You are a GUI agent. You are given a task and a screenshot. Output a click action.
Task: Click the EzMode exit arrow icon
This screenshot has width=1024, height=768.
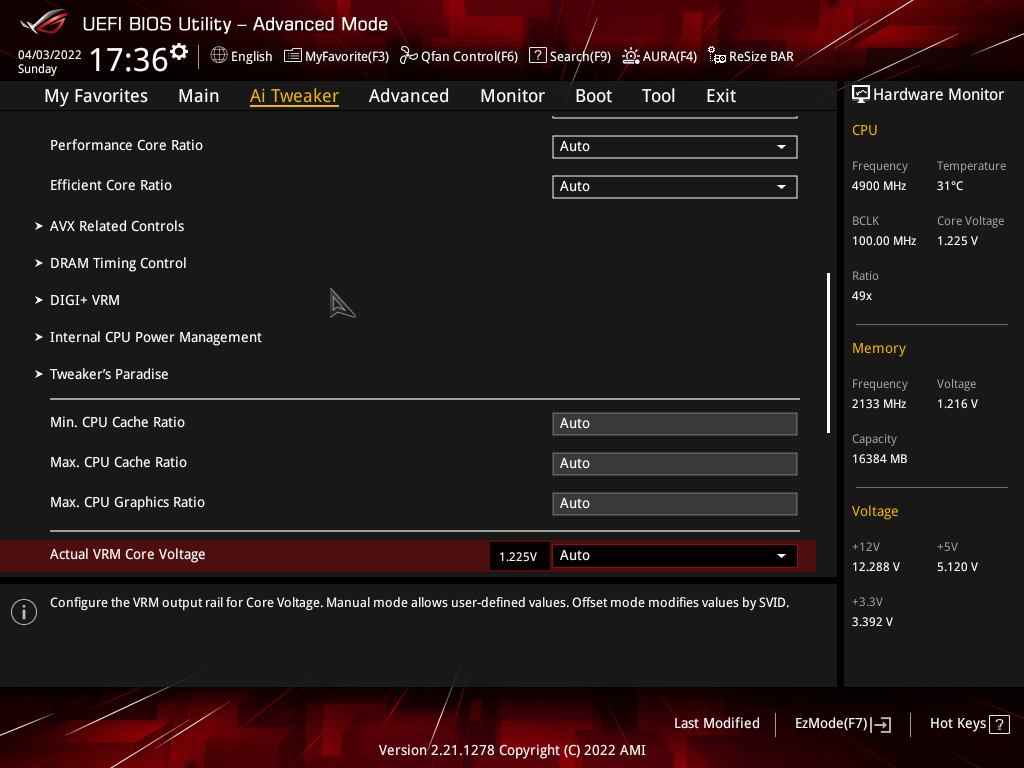coord(882,724)
